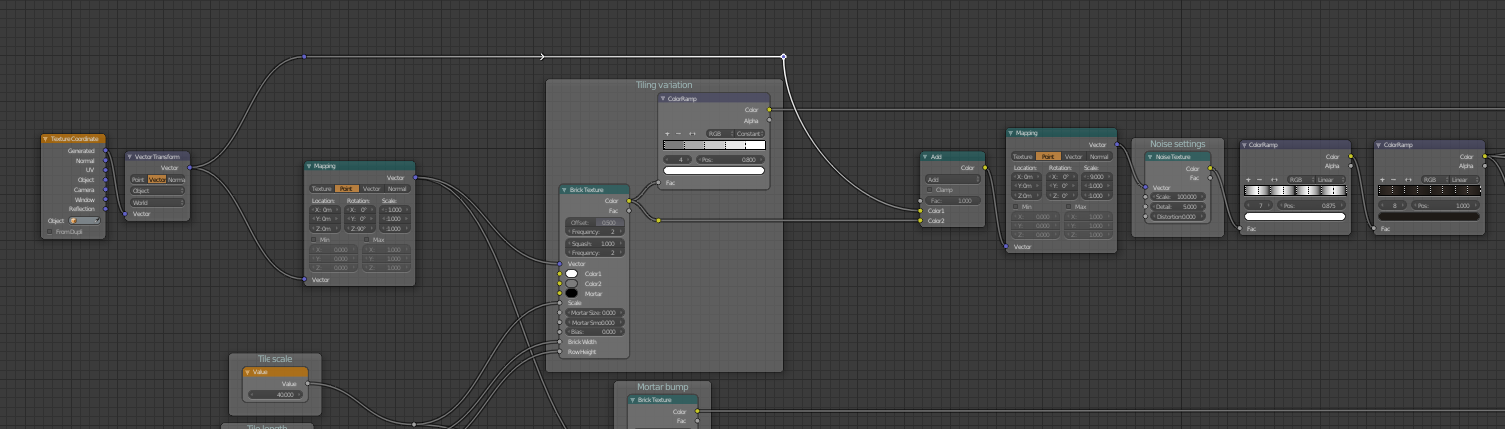This screenshot has height=429, width=1505.
Task: Open the Object convert-from dropdown in Vector Transform
Action: 158,190
